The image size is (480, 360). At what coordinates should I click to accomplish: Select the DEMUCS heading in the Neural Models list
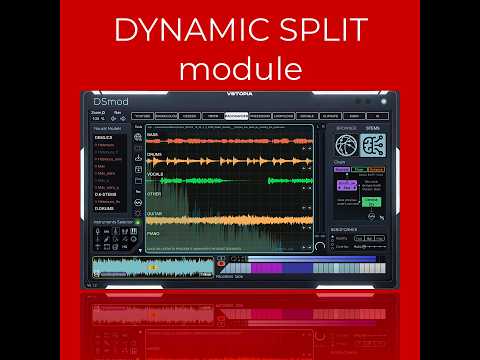tap(103, 138)
